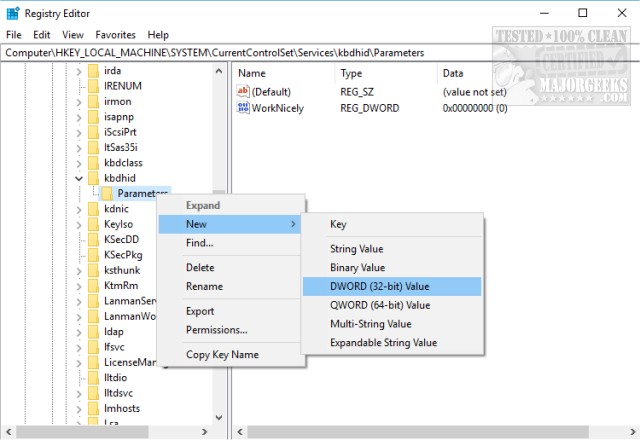Click the lfsvc folder icon
Screen dimensions: 640x440
(93, 347)
